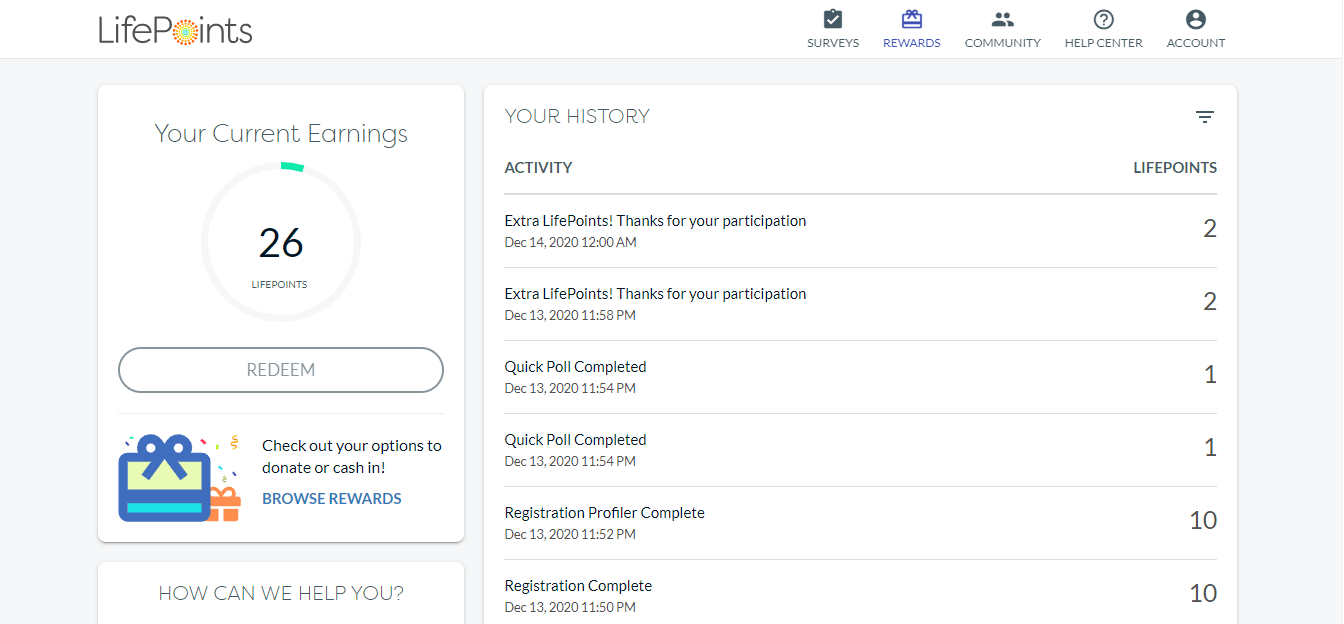
Task: Go to SURVEYS menu label
Action: [x=833, y=43]
